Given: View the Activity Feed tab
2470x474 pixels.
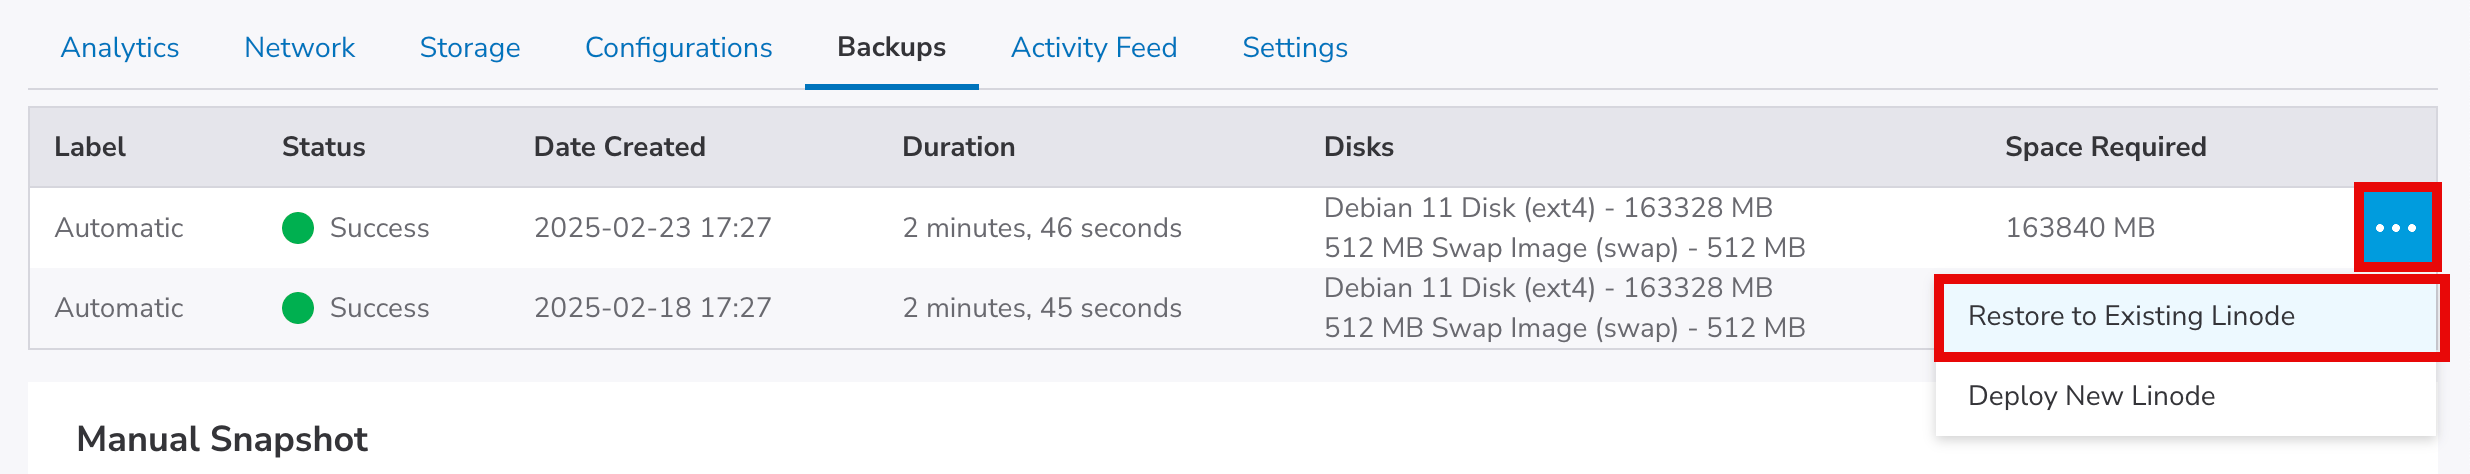Looking at the screenshot, I should [x=1093, y=48].
